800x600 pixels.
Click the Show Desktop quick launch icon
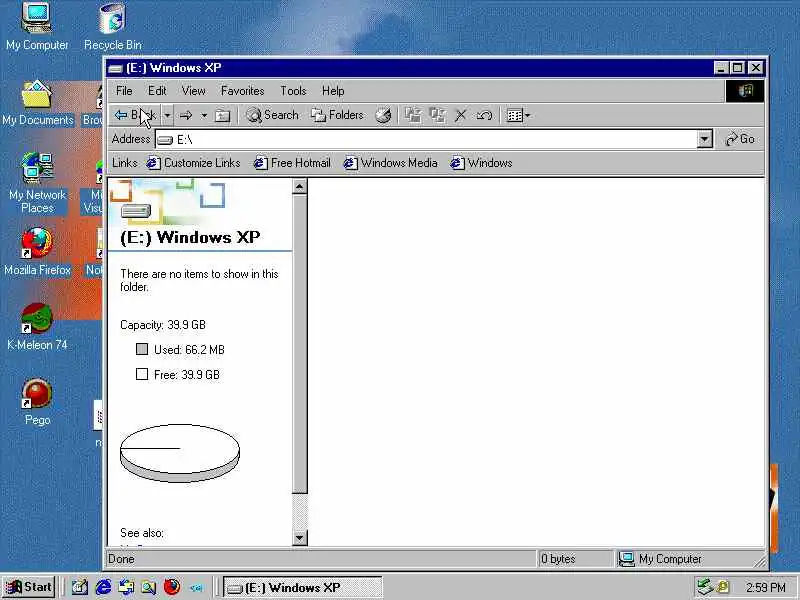click(80, 587)
